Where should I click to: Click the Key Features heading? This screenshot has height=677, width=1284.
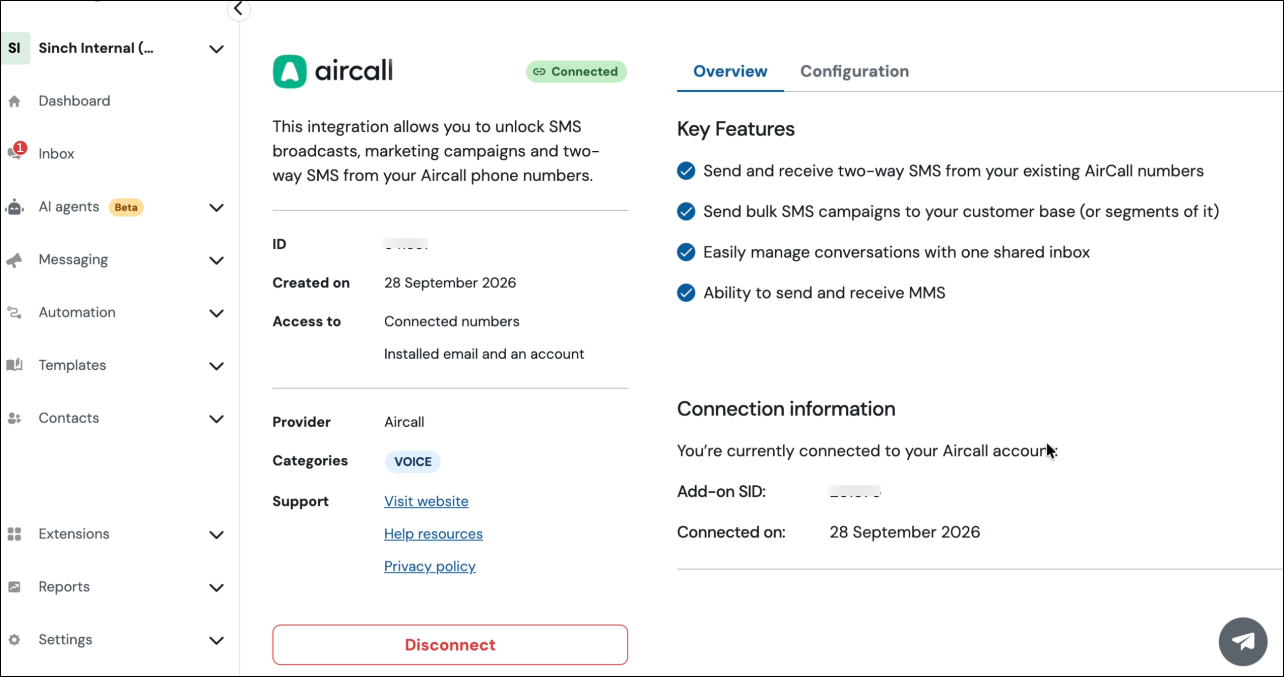tap(736, 129)
